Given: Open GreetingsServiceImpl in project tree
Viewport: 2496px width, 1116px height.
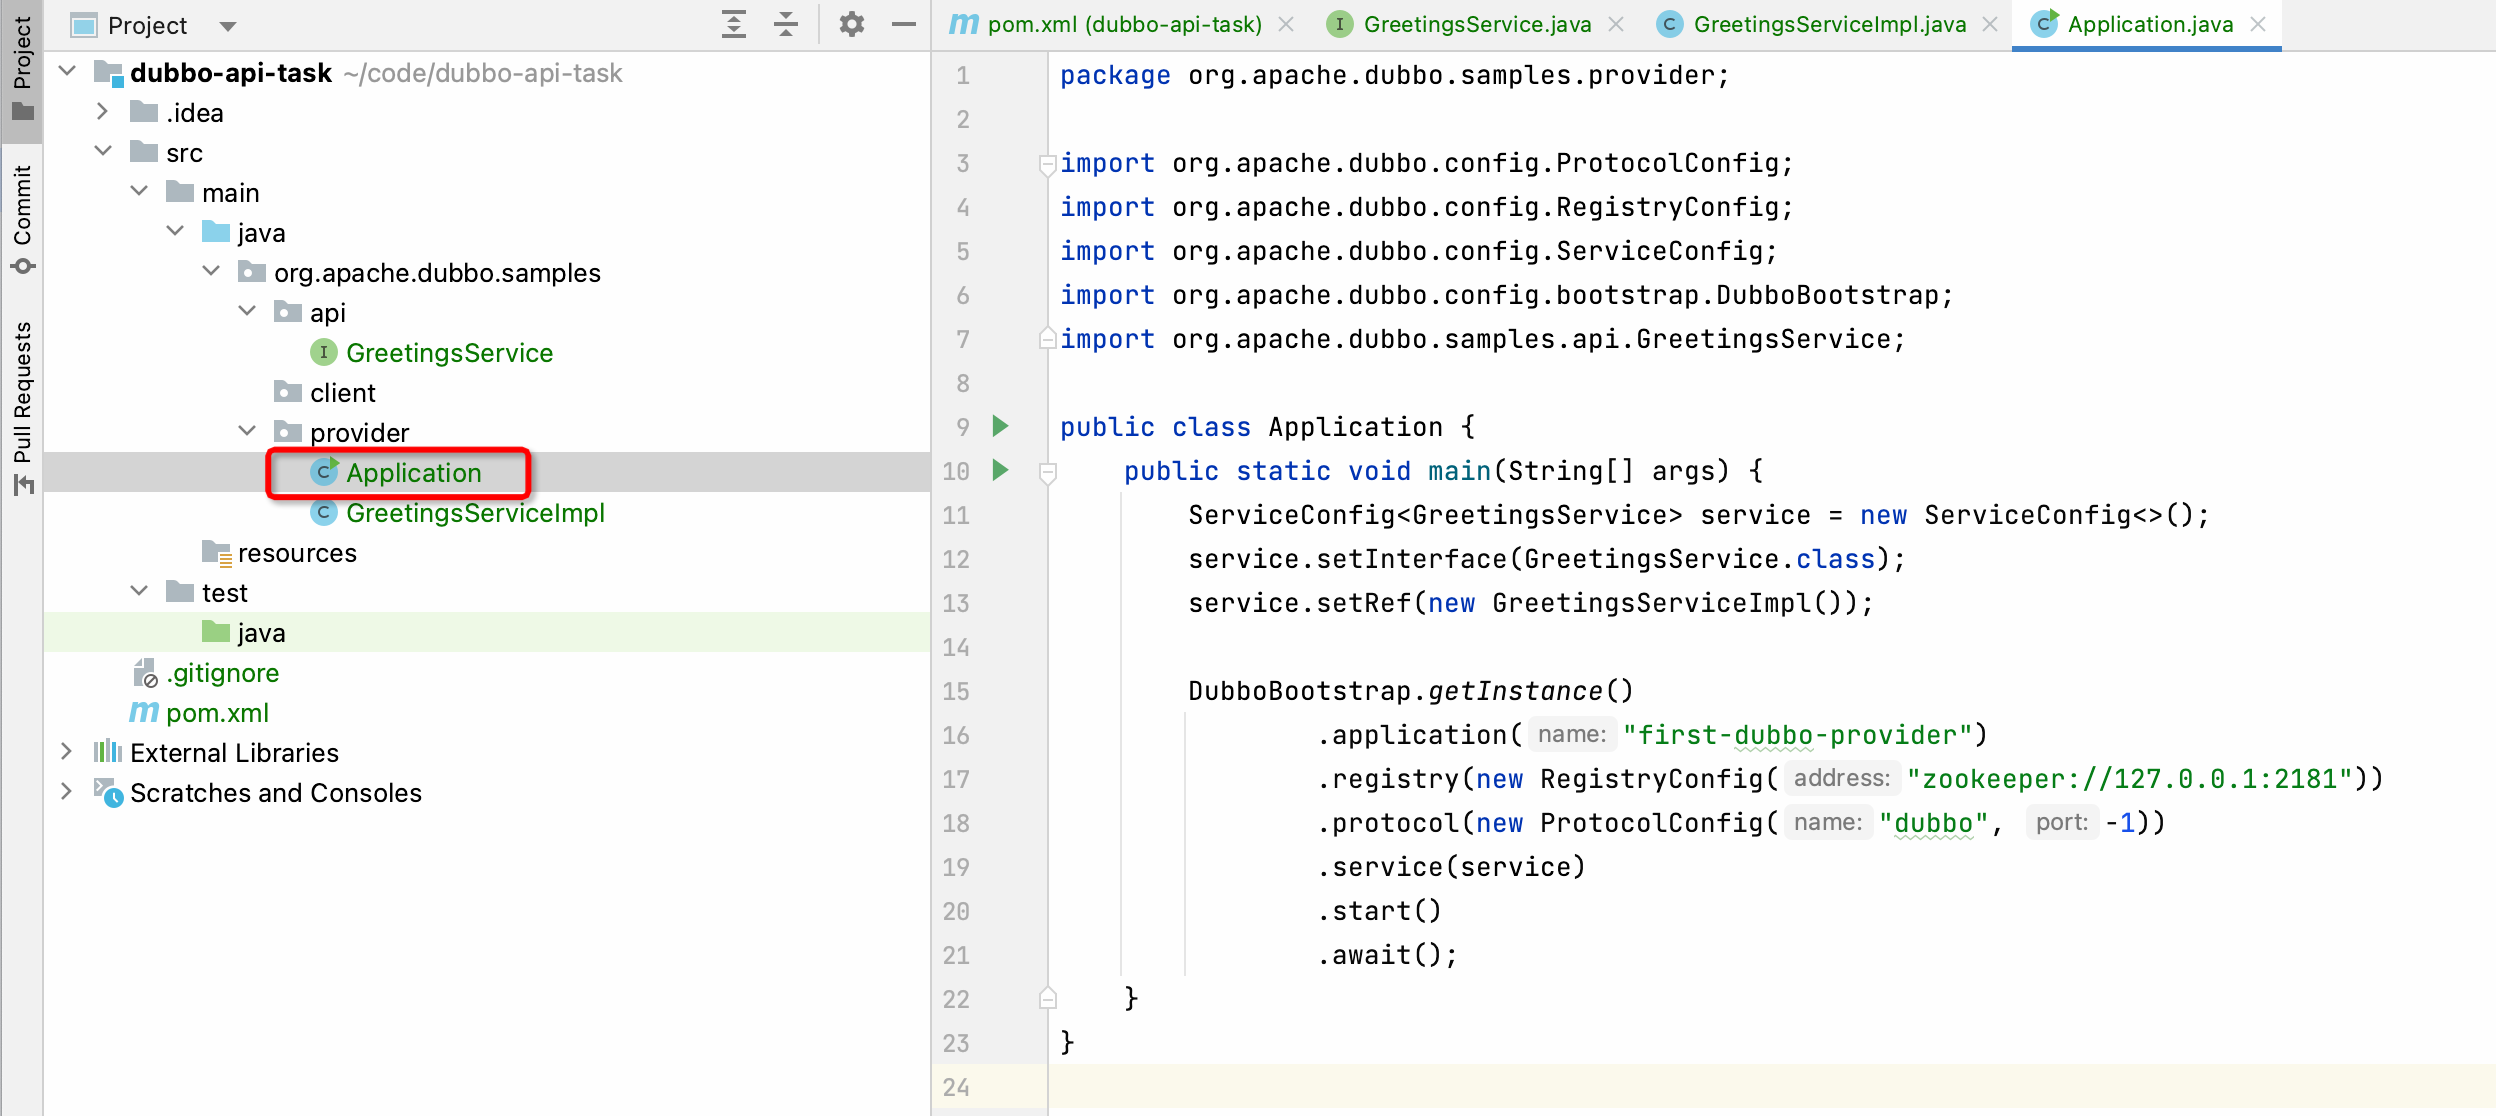Looking at the screenshot, I should point(474,513).
